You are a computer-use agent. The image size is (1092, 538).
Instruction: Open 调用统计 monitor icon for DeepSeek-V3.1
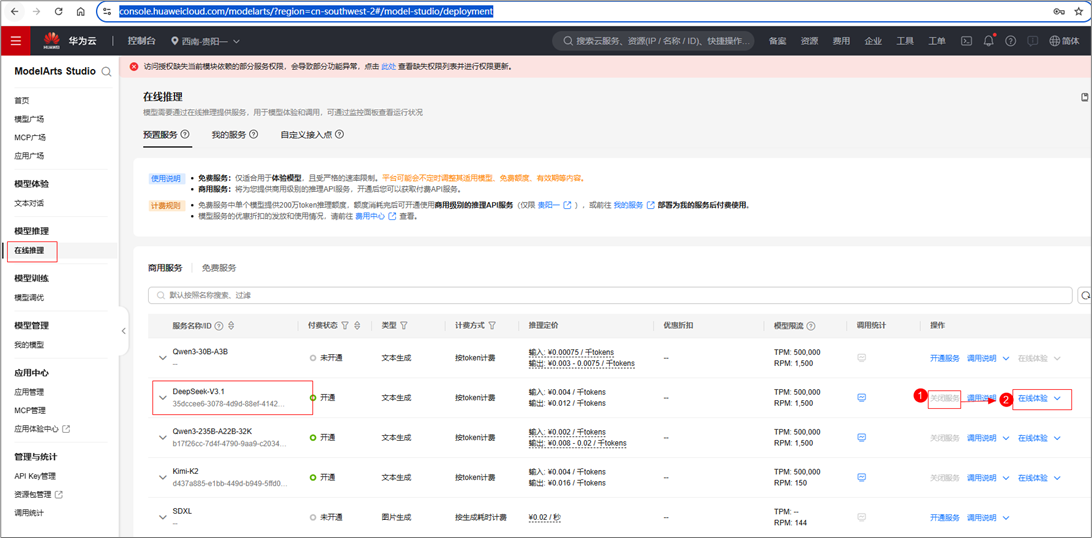point(861,397)
